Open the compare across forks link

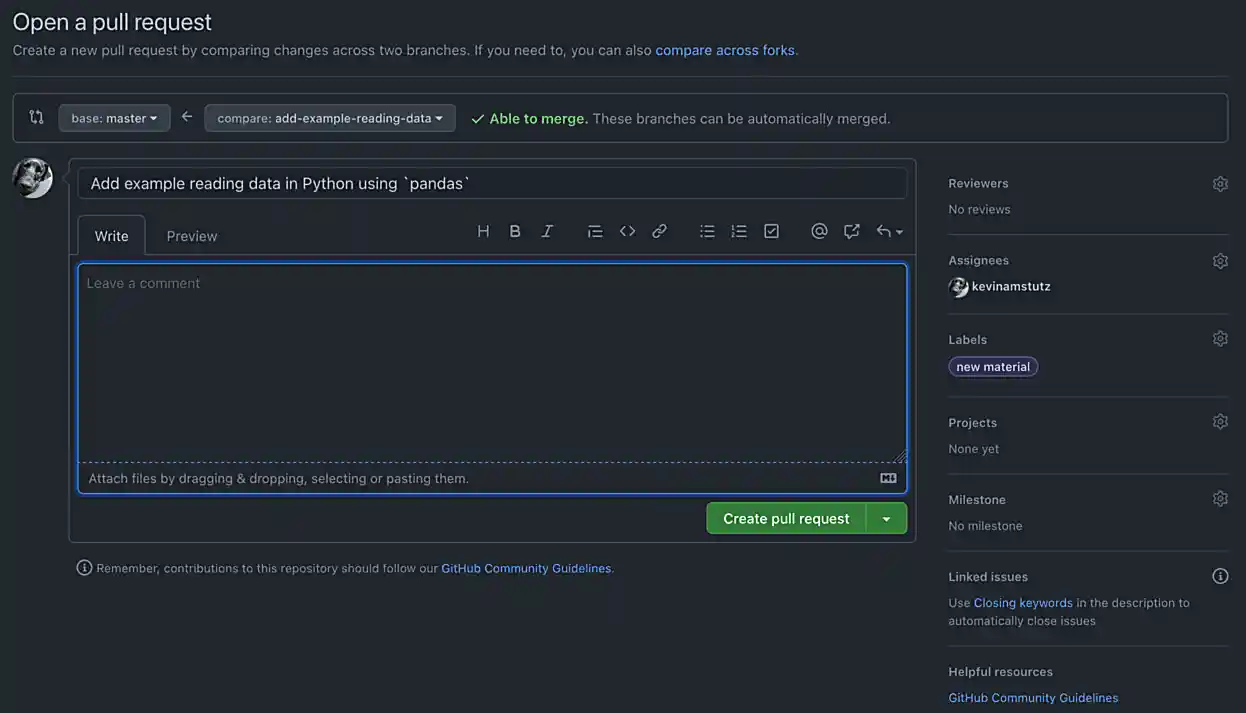tap(724, 48)
